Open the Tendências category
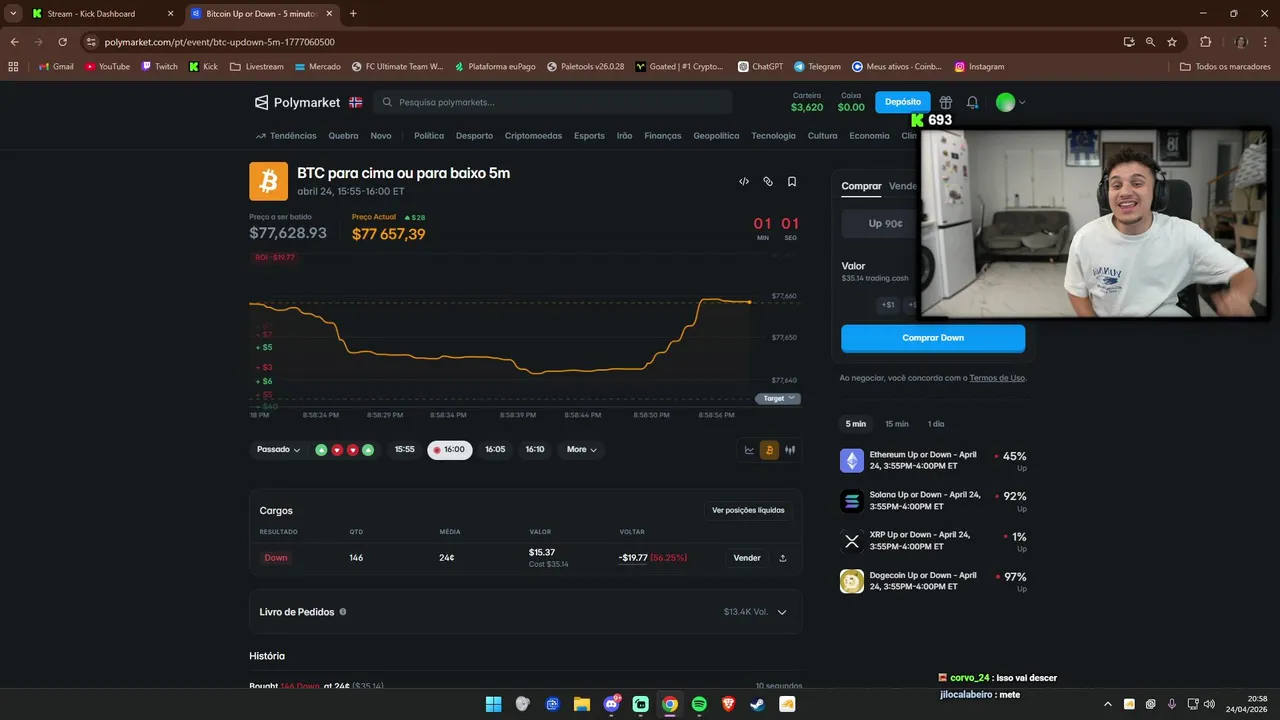Image resolution: width=1280 pixels, height=720 pixels. [x=286, y=136]
